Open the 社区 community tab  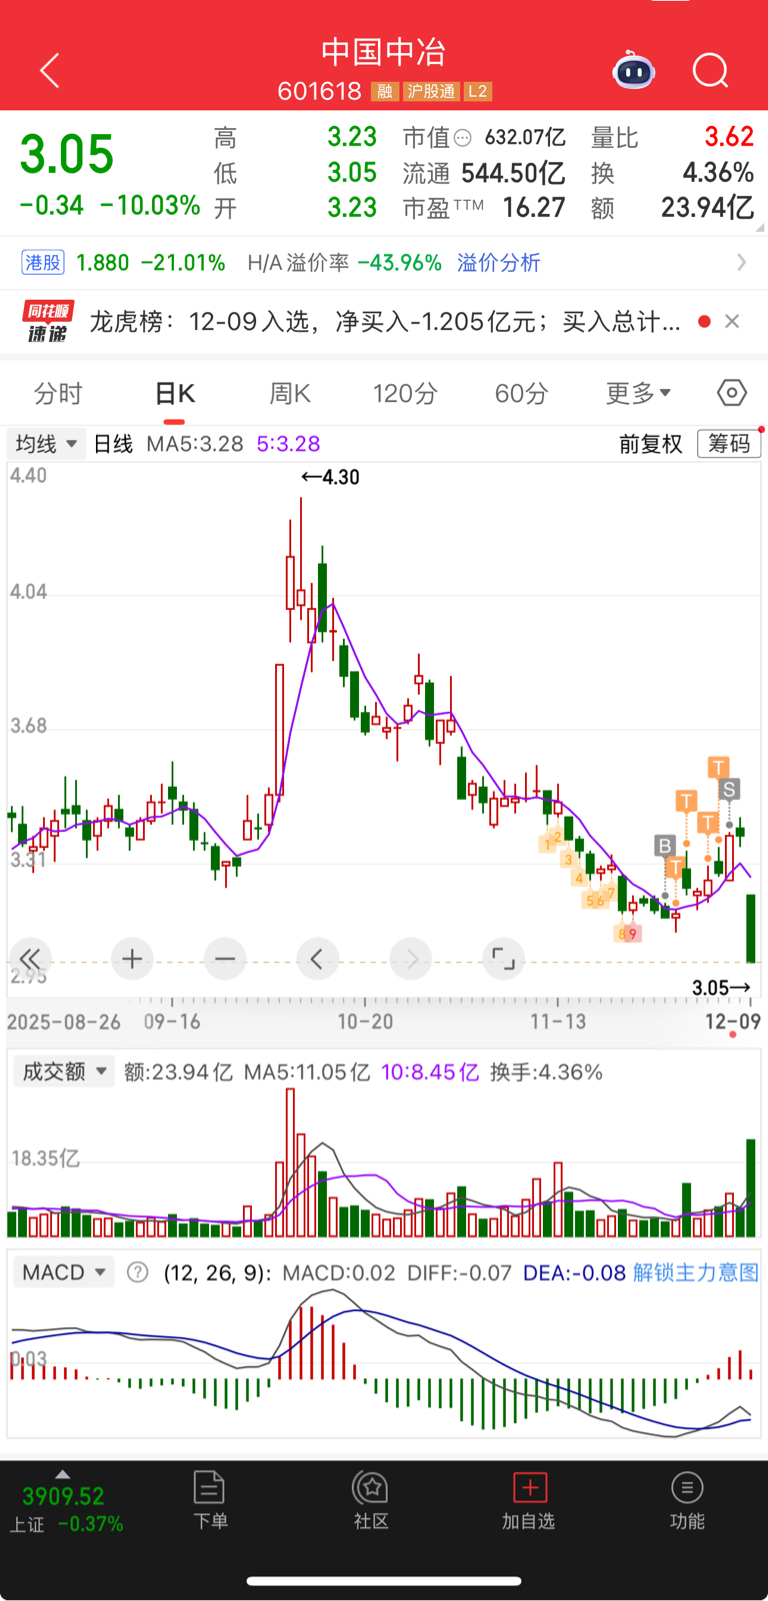coord(371,1501)
